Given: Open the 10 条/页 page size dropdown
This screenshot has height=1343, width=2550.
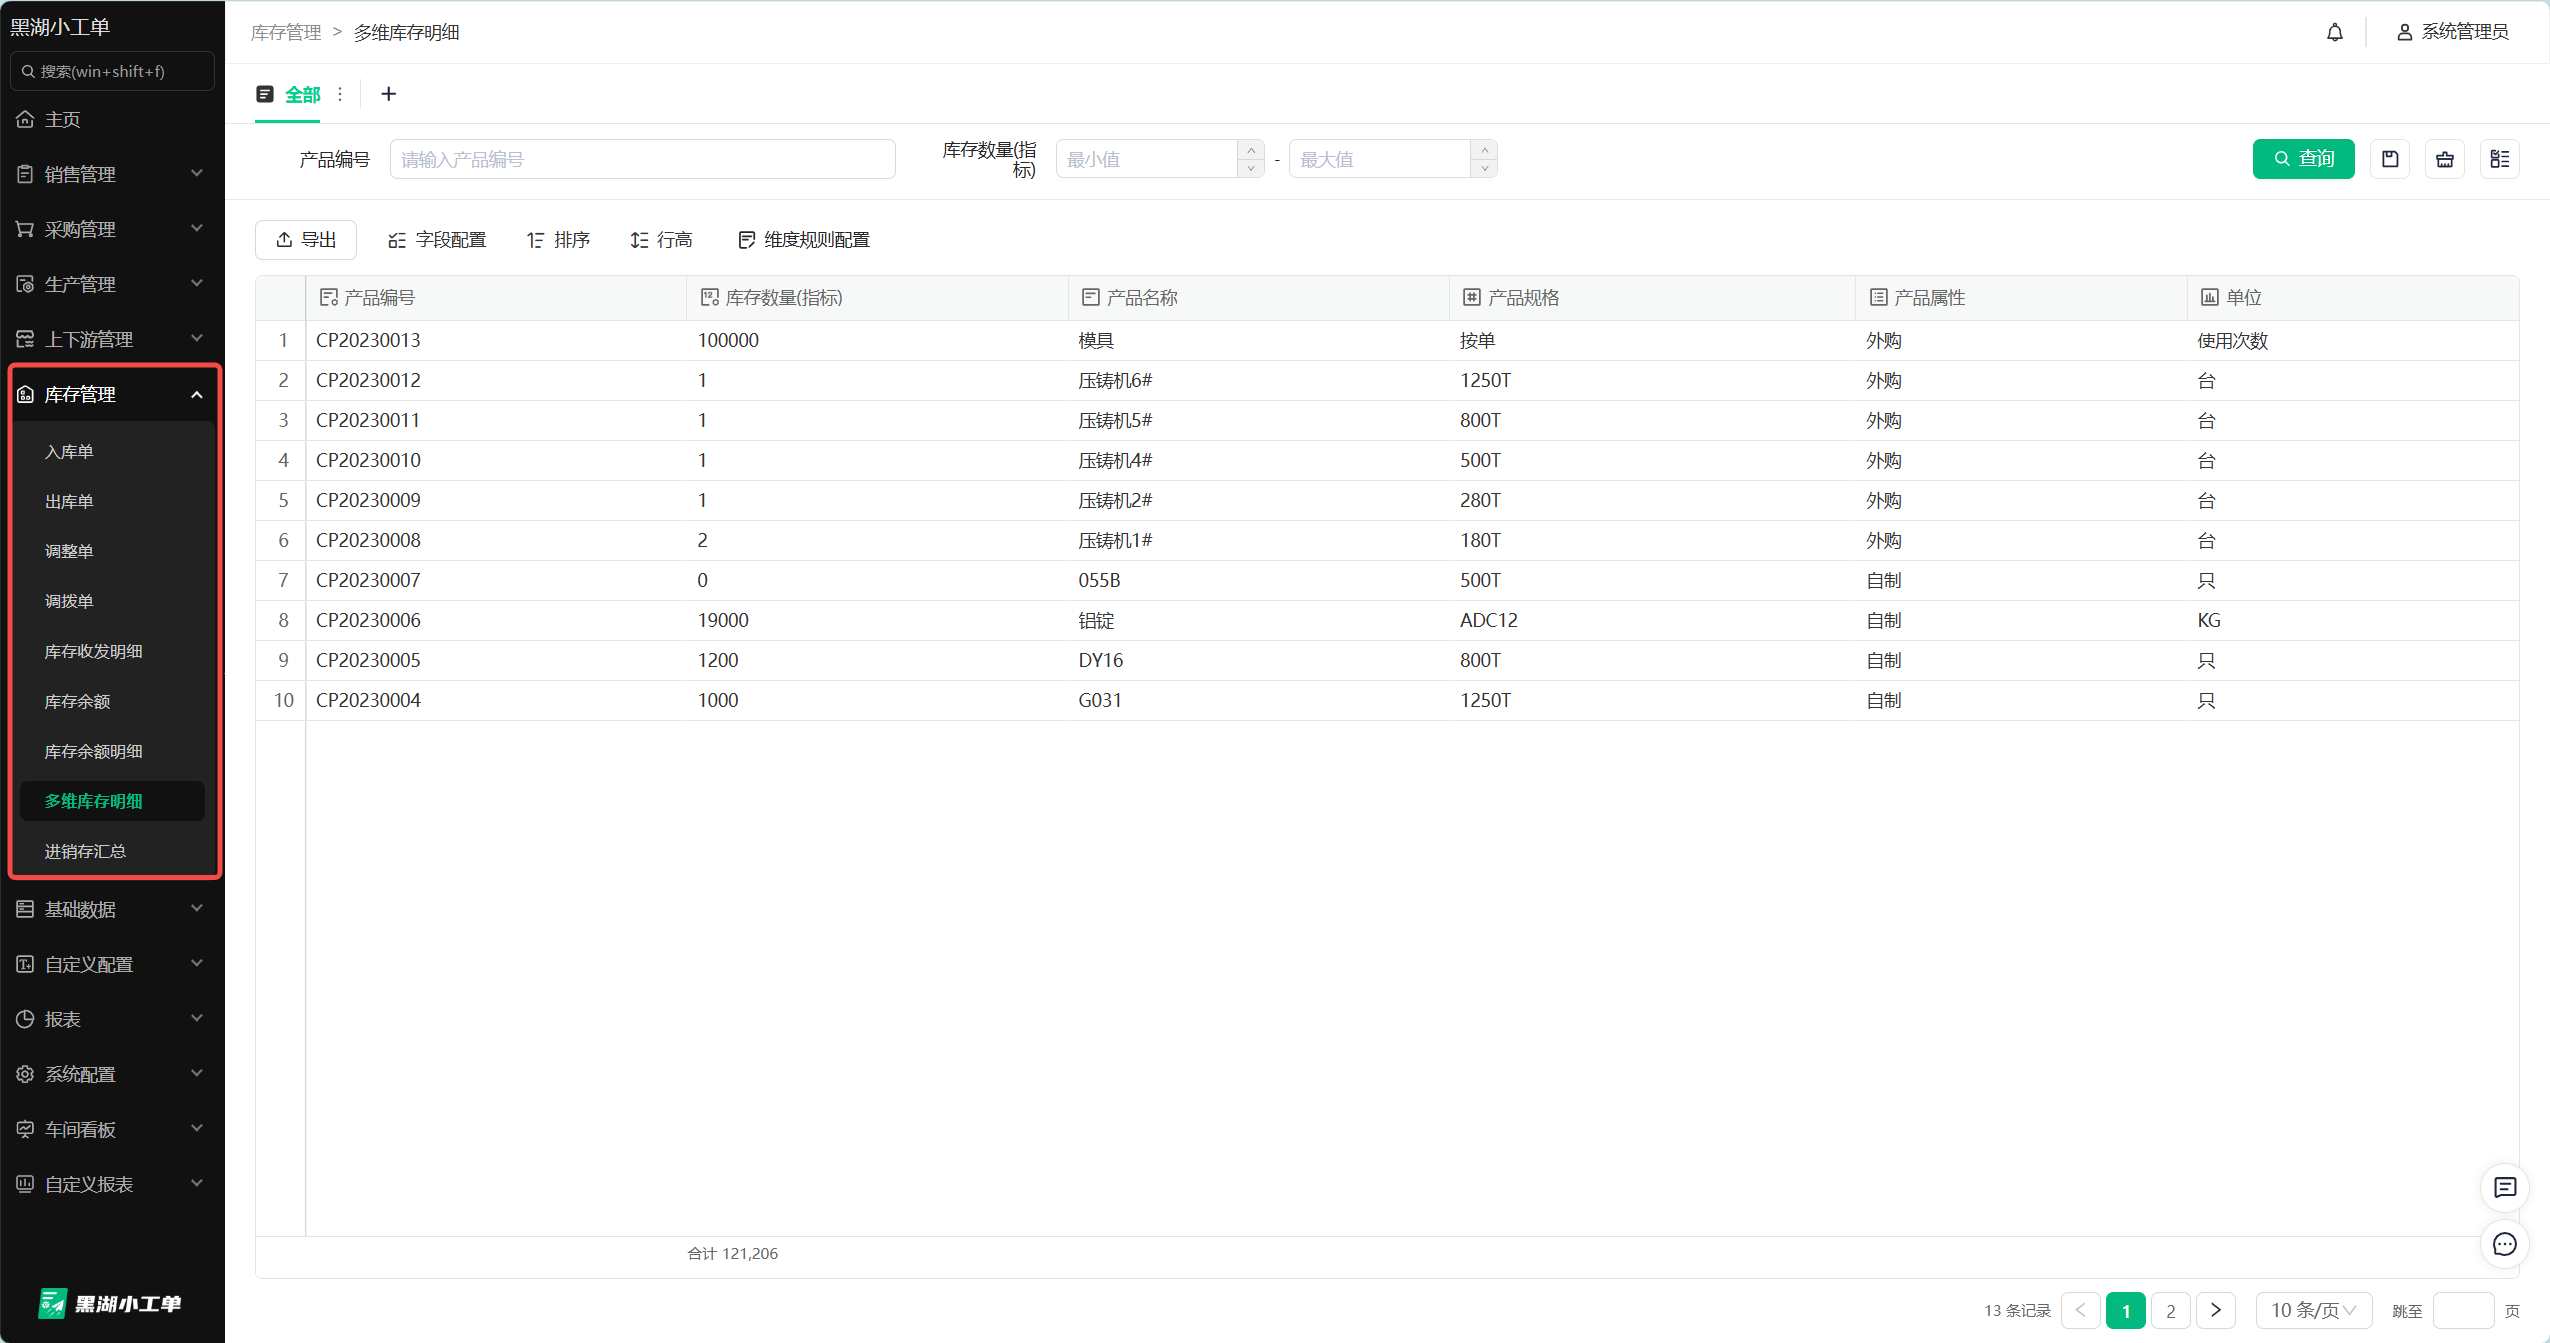Looking at the screenshot, I should click(2312, 1310).
